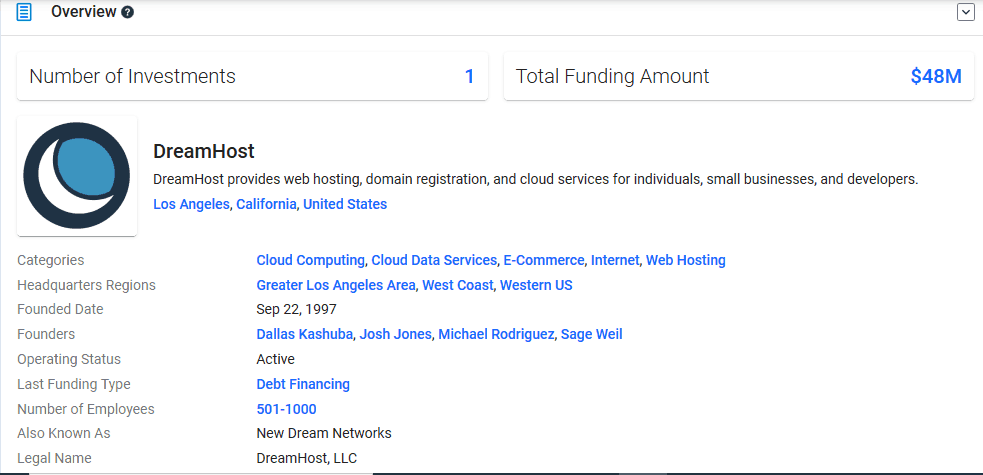Open the California location link
Image resolution: width=983 pixels, height=475 pixels.
(266, 204)
